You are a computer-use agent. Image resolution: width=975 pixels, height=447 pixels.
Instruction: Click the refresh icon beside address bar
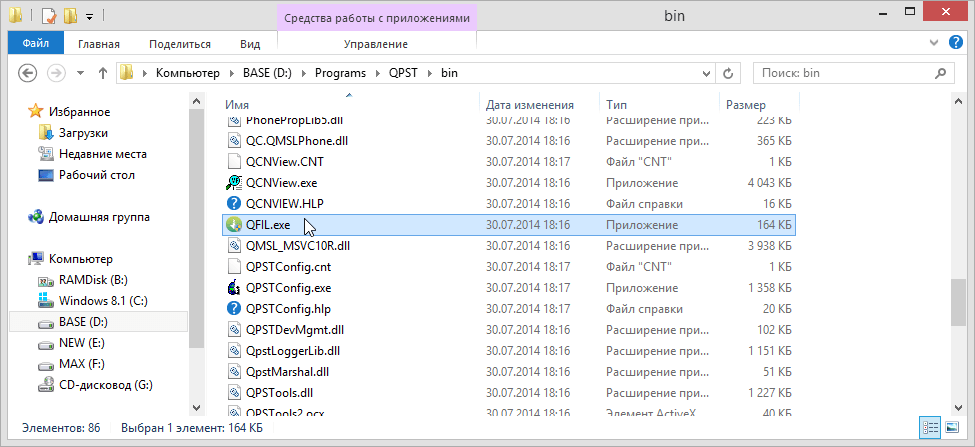(728, 74)
